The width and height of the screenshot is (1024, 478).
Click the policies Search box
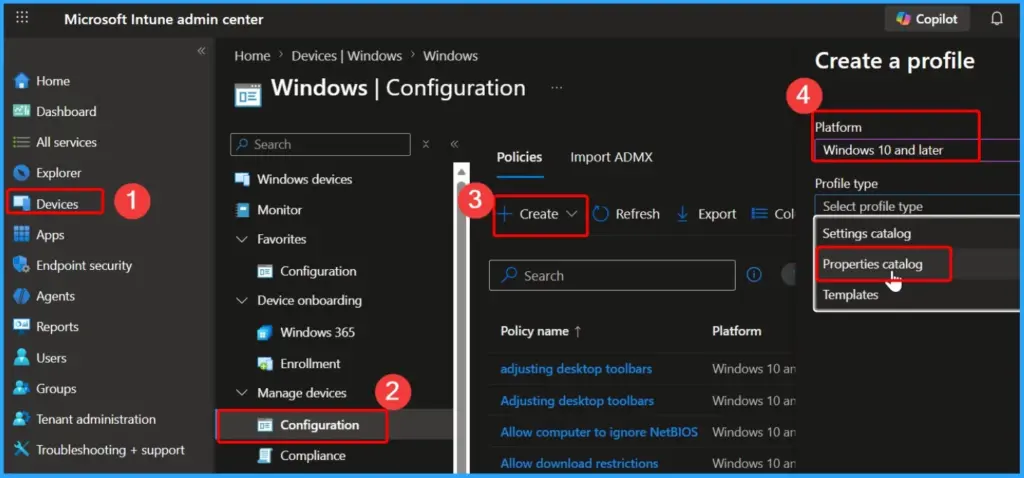coord(612,276)
